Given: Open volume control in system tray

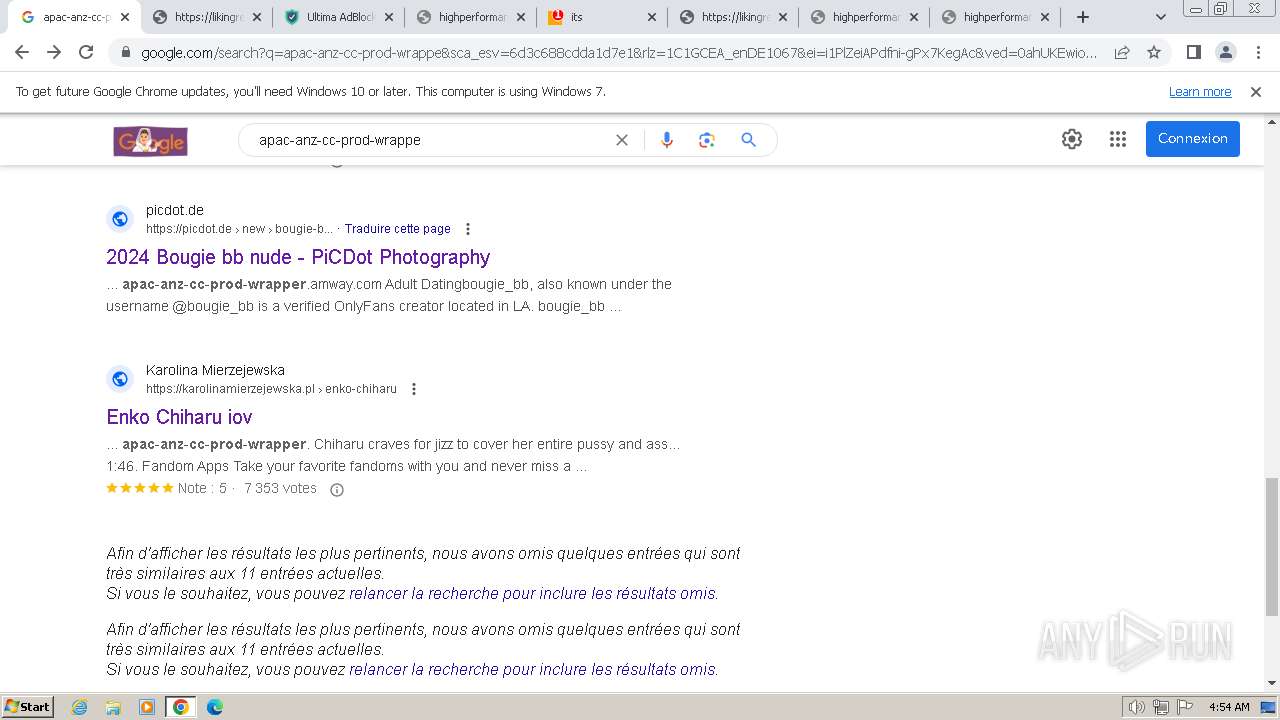Looking at the screenshot, I should [x=1138, y=707].
